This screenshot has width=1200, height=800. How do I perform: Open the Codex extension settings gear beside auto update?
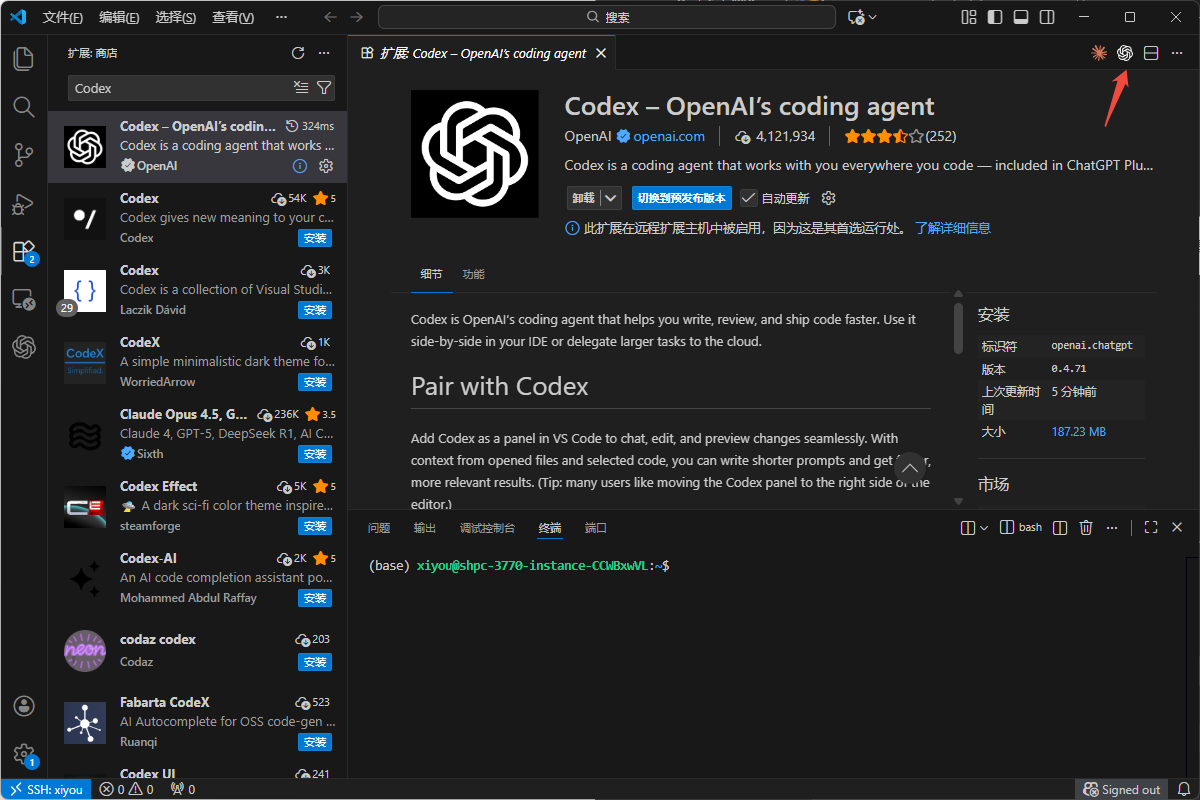tap(828, 198)
